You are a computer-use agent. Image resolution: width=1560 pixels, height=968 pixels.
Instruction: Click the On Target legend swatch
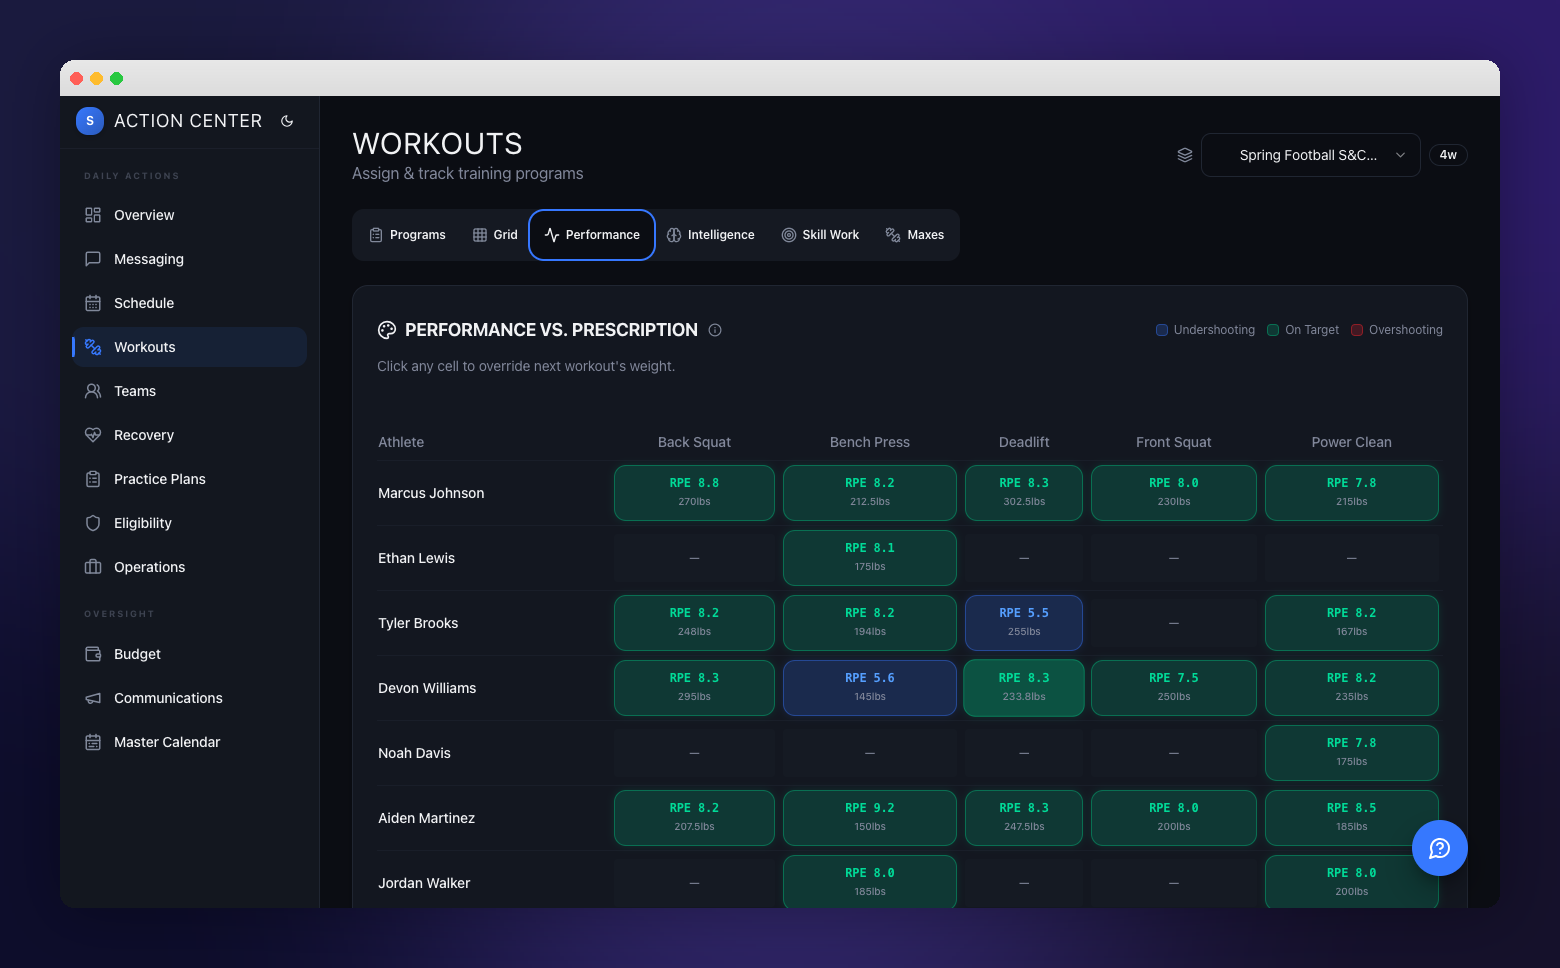tap(1273, 330)
